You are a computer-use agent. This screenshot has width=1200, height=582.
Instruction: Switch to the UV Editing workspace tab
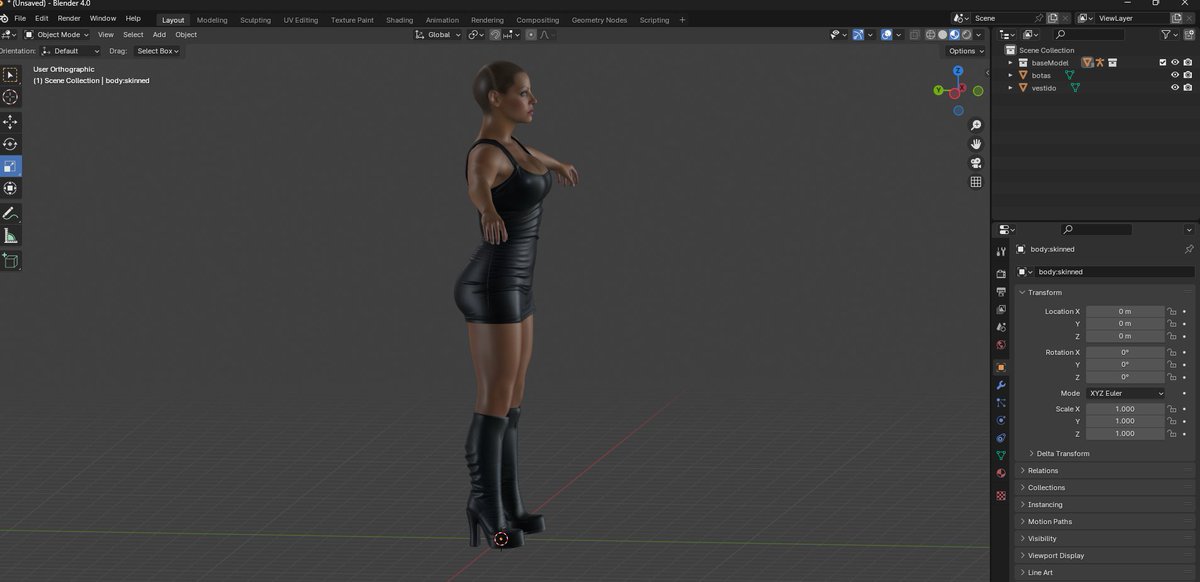click(300, 20)
